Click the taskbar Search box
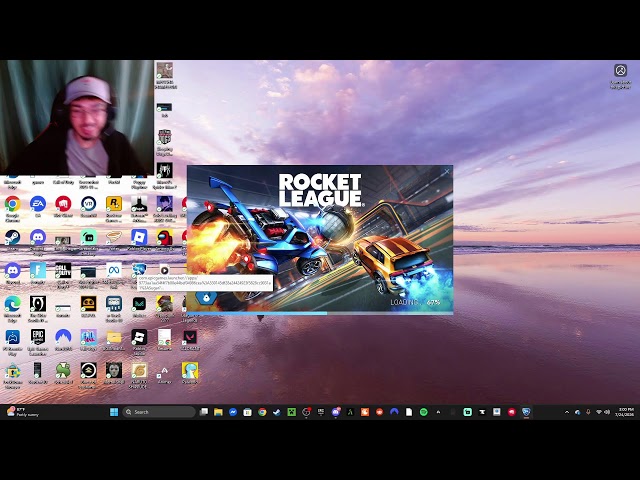 (159, 412)
